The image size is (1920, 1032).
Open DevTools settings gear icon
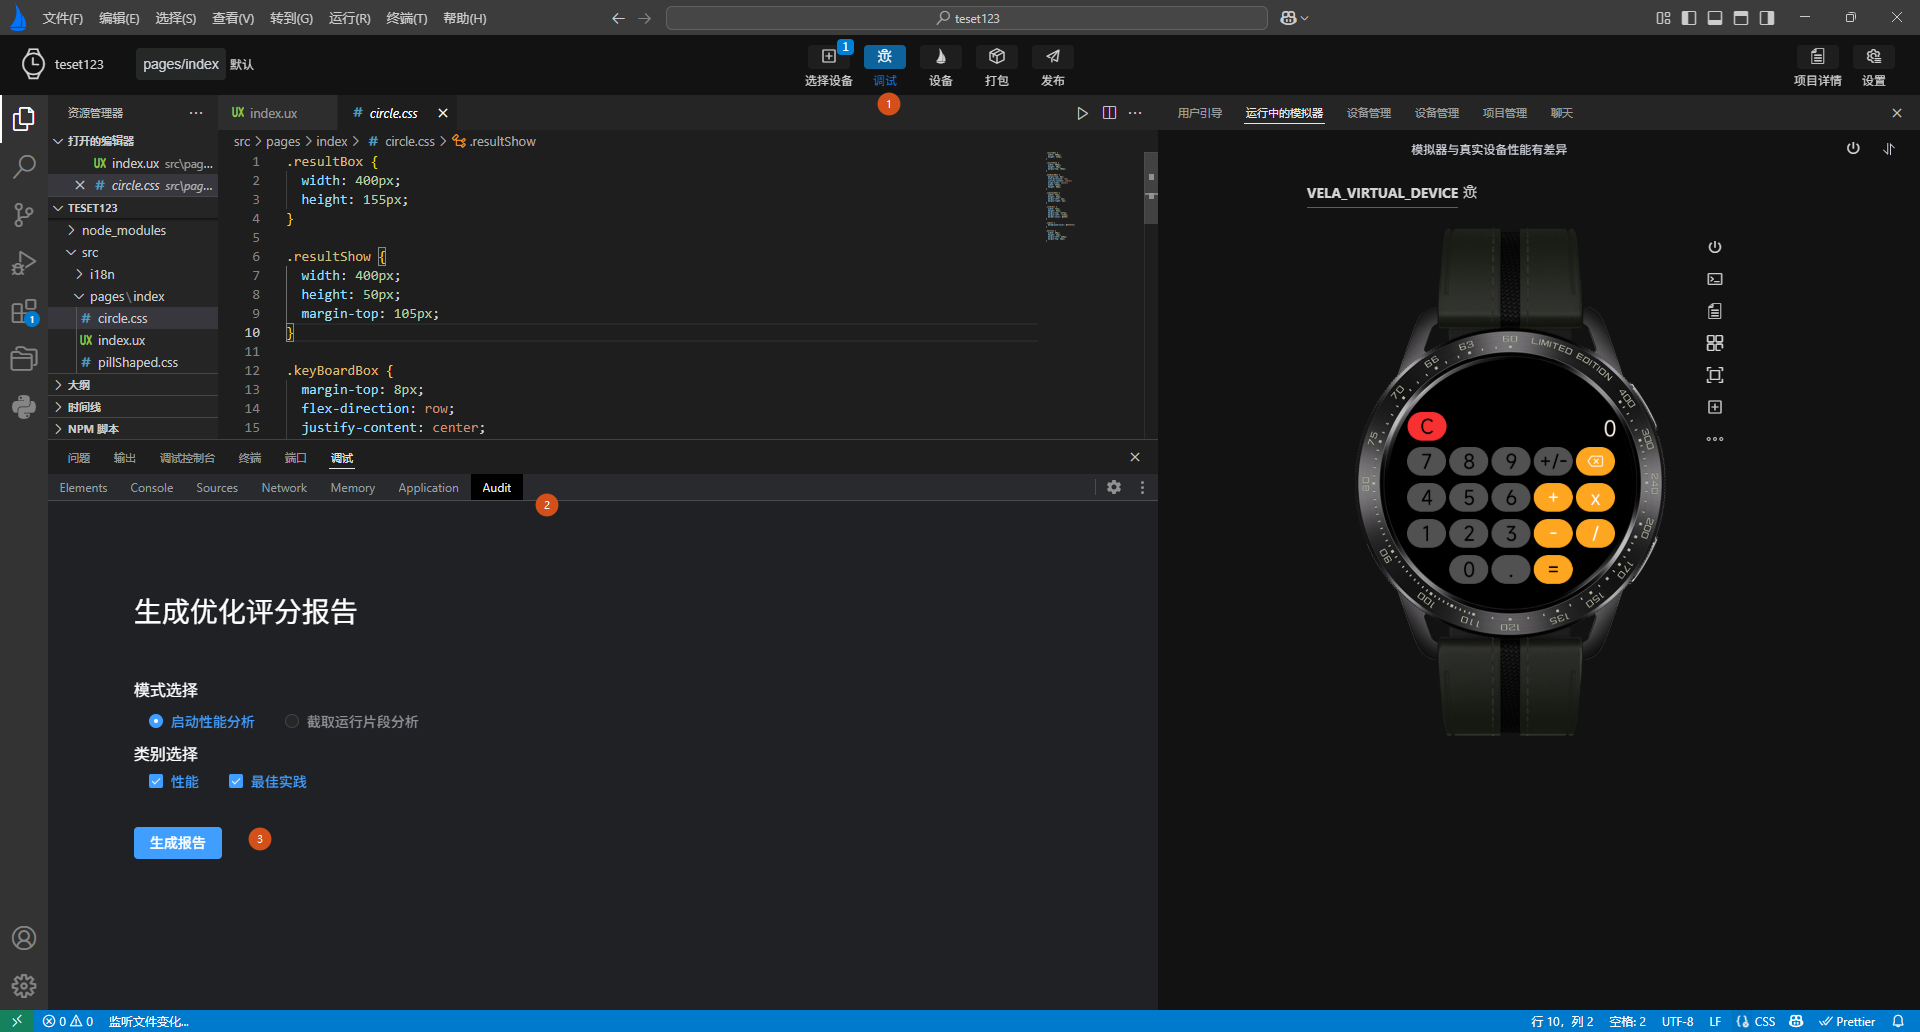[1114, 487]
